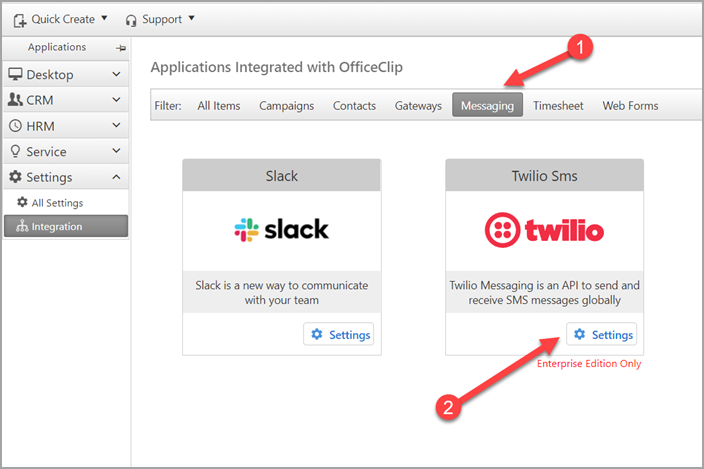Click the Slack logo image

click(282, 230)
